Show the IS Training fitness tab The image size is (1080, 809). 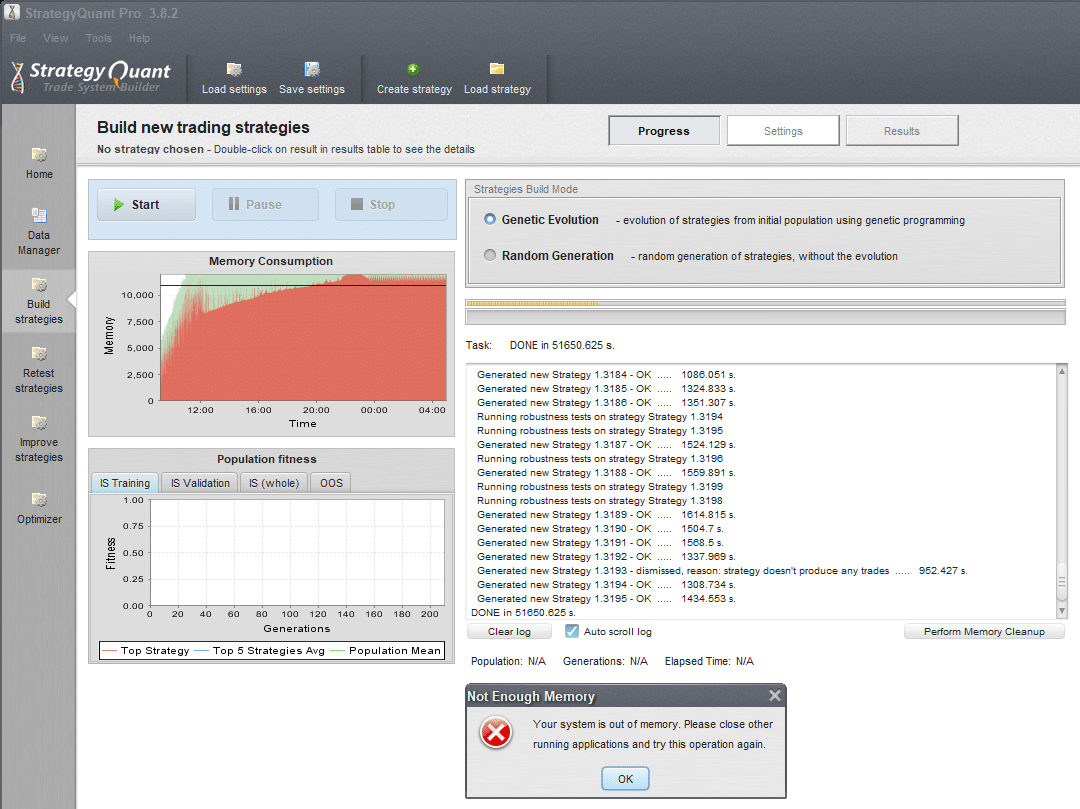(125, 483)
